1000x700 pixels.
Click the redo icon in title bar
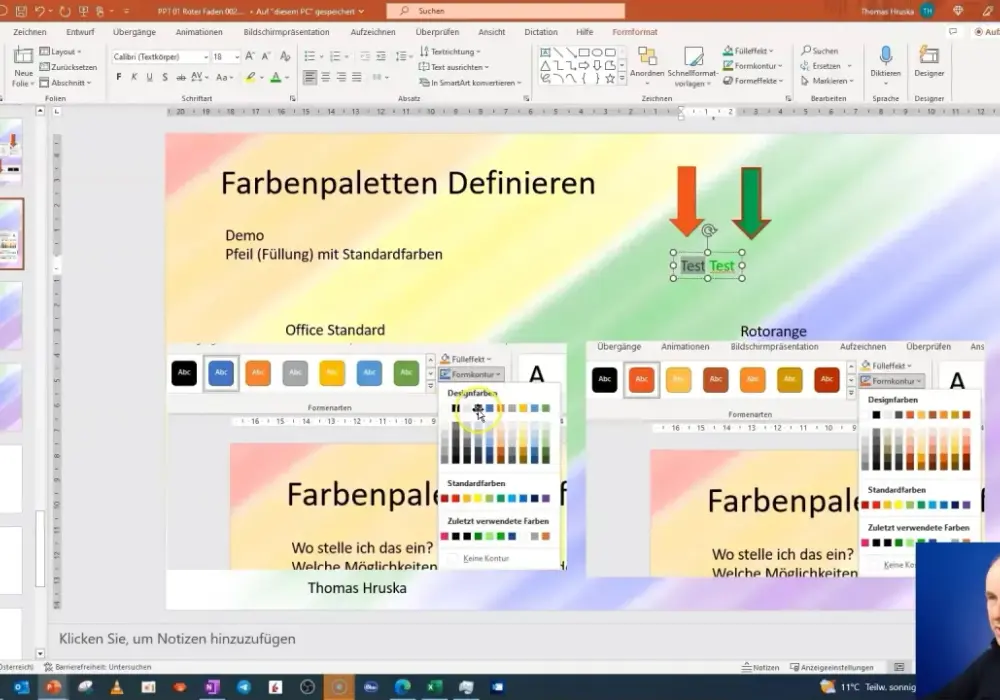[64, 11]
